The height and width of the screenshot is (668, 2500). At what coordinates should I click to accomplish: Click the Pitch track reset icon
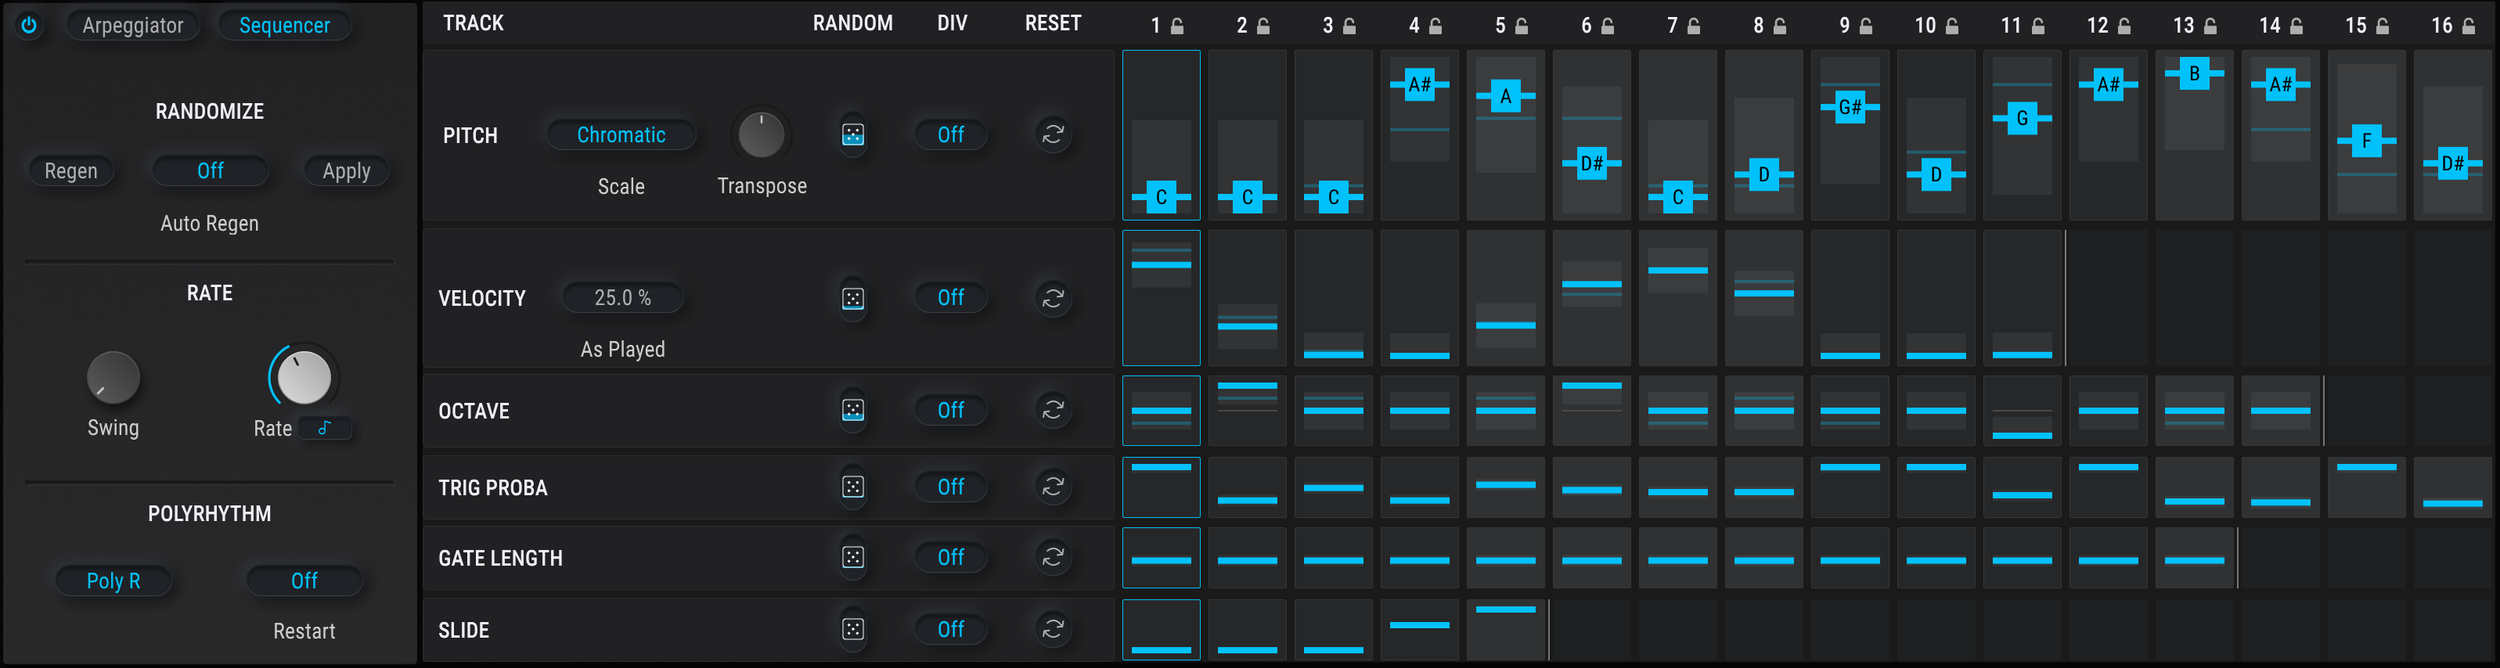1053,134
